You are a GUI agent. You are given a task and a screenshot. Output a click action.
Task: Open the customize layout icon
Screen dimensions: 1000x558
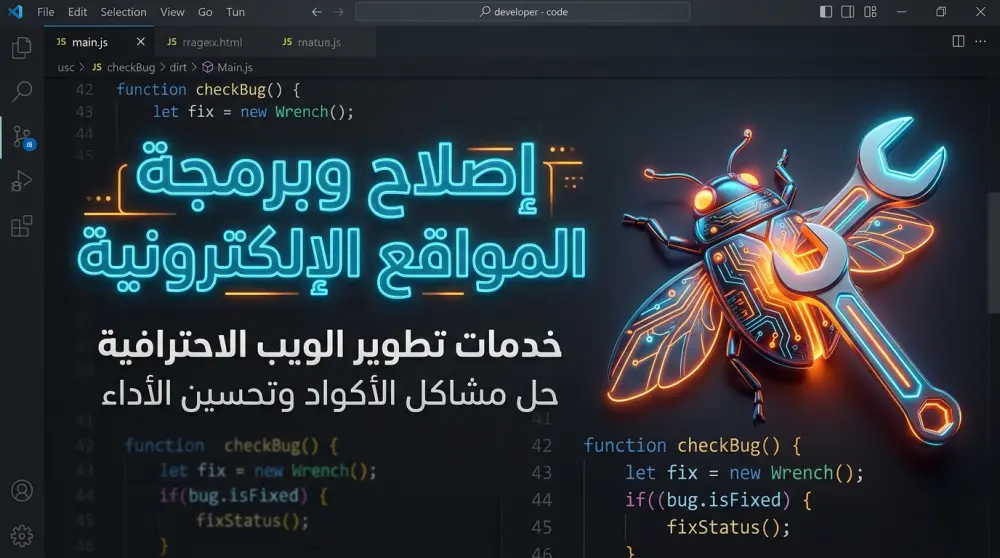(870, 11)
